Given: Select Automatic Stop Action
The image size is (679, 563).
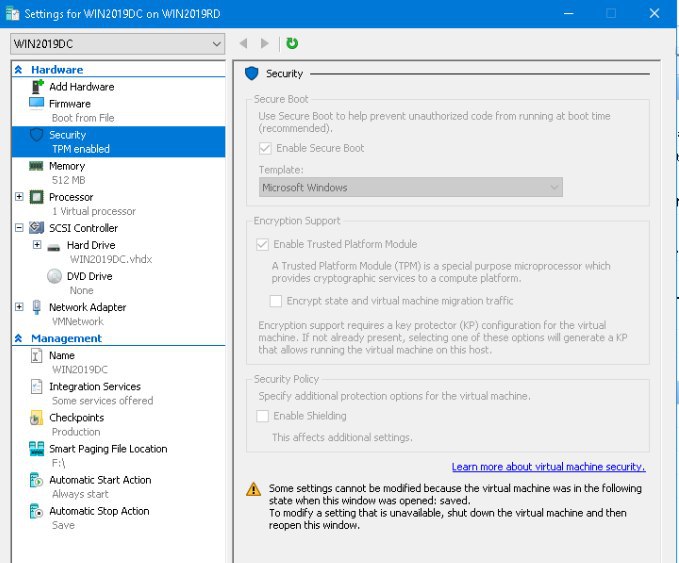Looking at the screenshot, I should 99,511.
